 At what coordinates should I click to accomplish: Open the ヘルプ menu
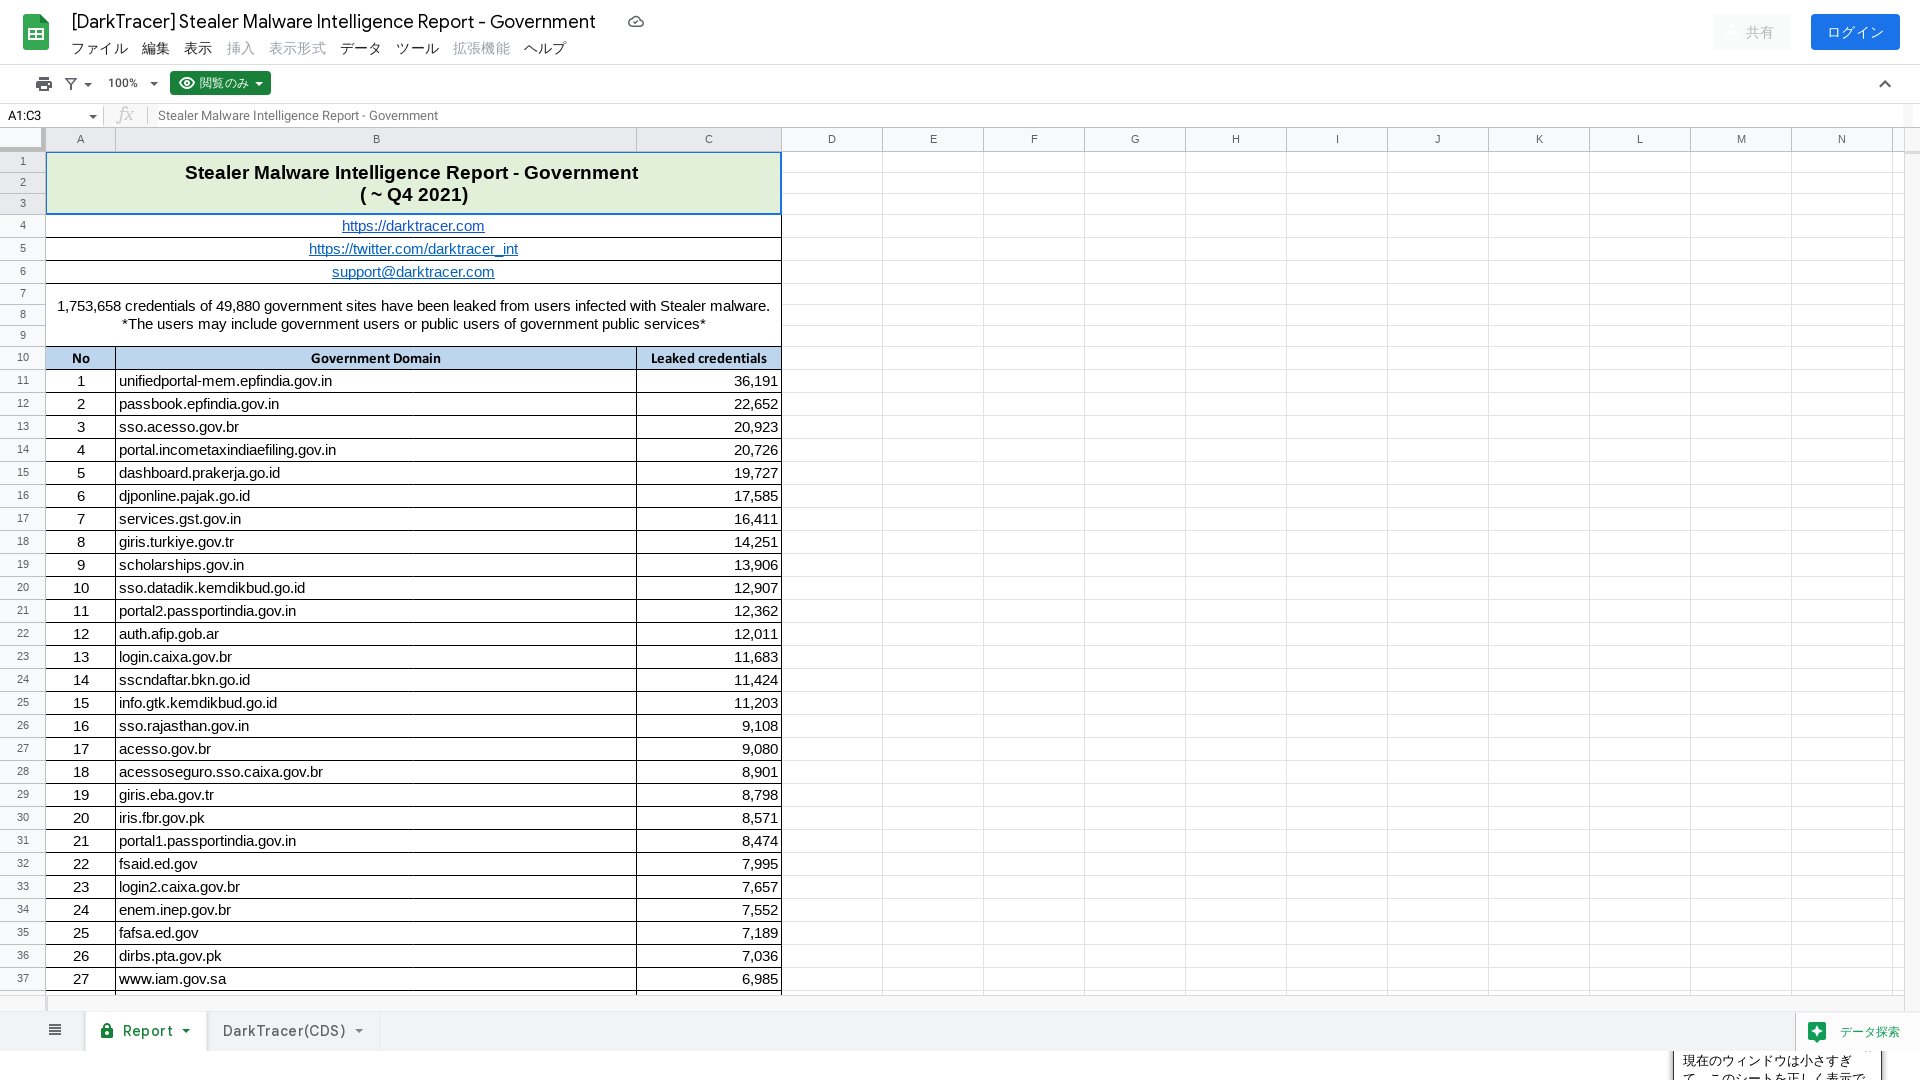pos(545,48)
